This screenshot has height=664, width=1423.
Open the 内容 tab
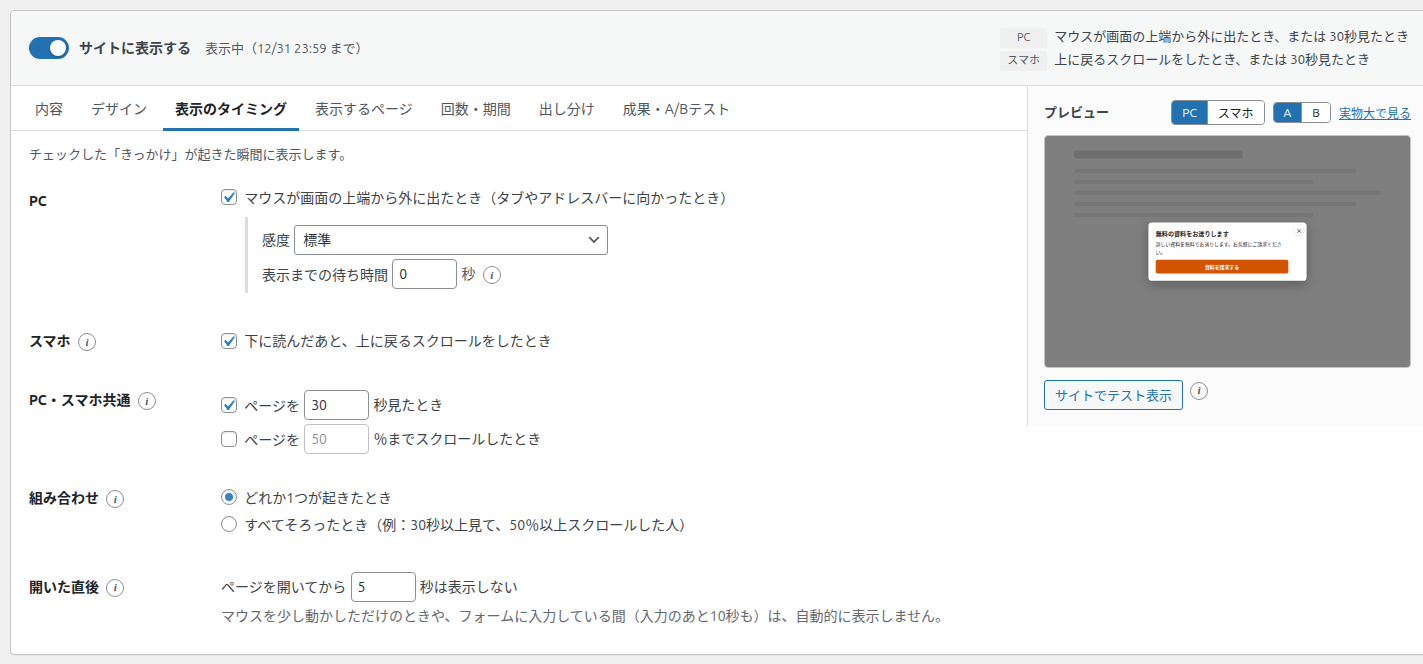[x=49, y=110]
